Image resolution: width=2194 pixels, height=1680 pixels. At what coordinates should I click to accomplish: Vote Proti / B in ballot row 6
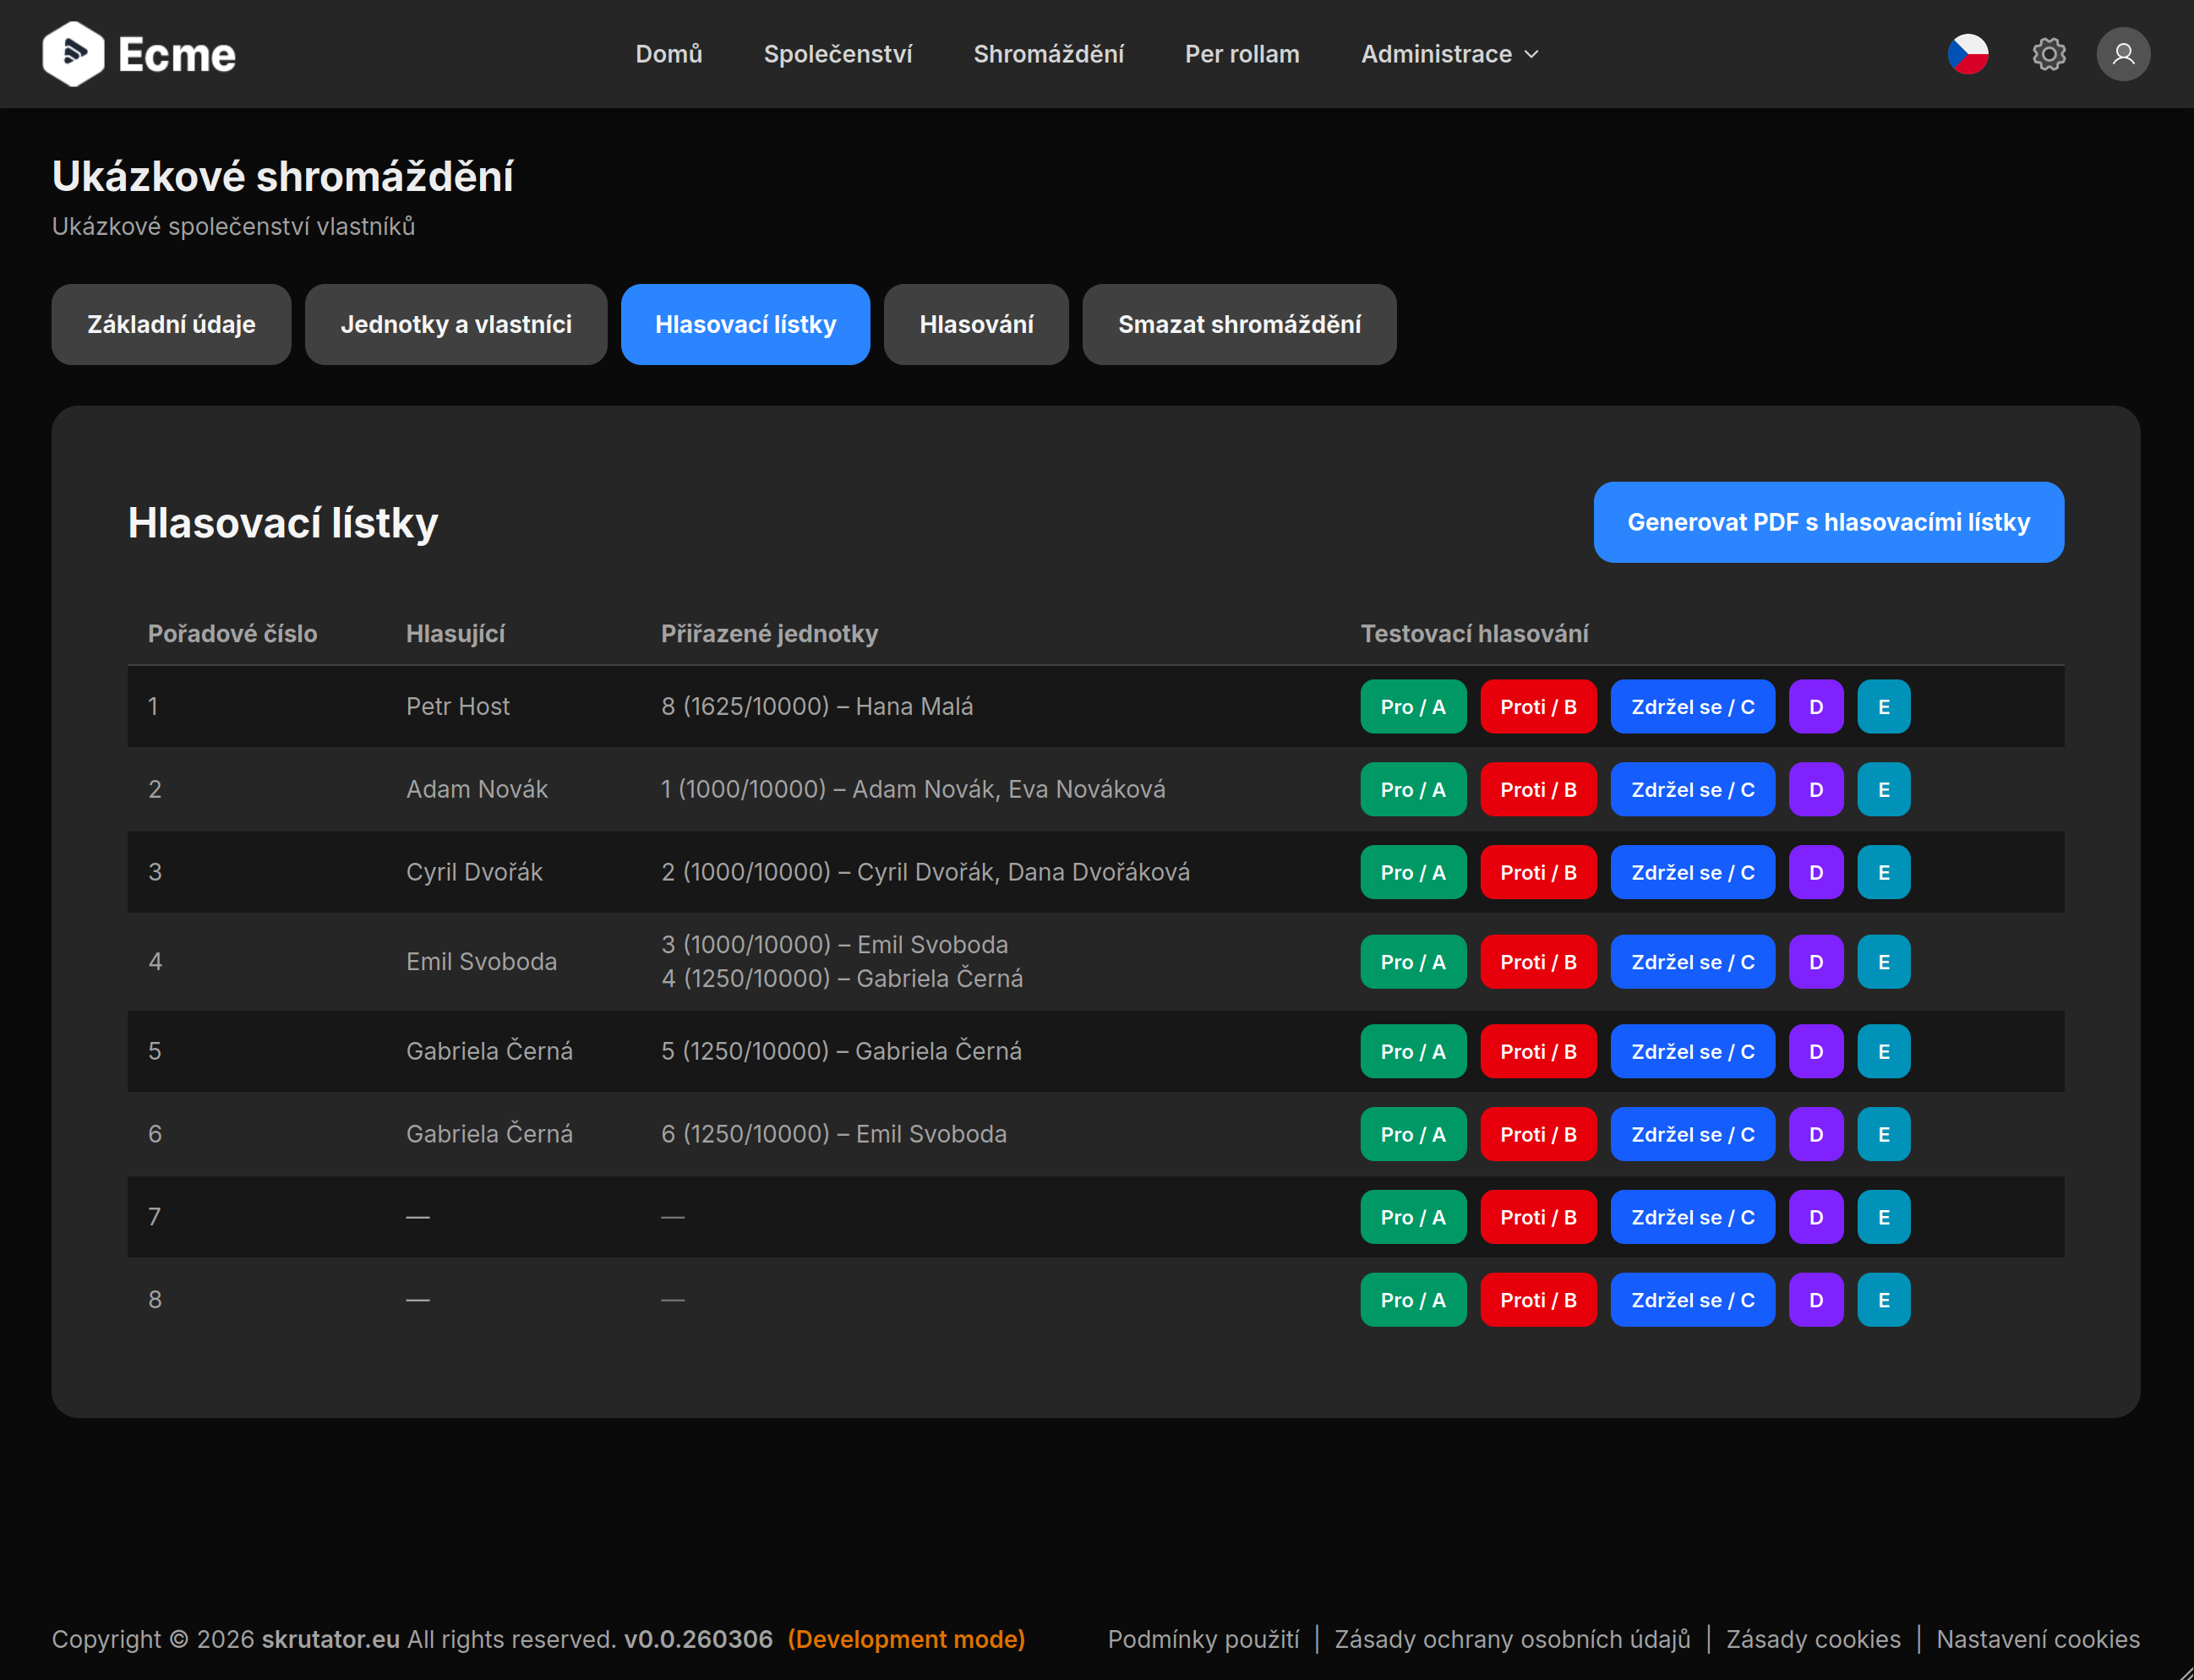point(1538,1135)
